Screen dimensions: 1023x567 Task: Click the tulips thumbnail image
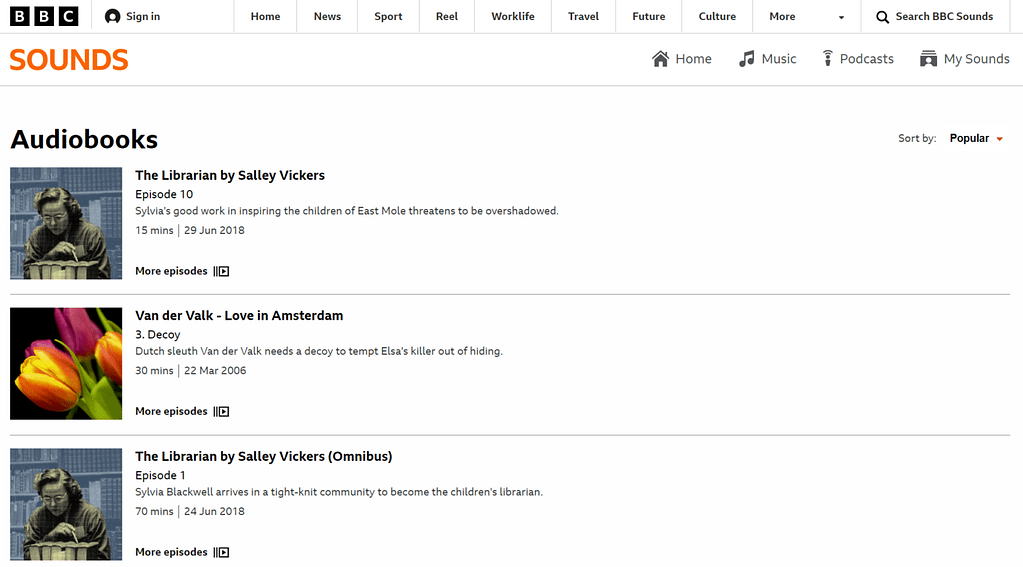coord(66,363)
